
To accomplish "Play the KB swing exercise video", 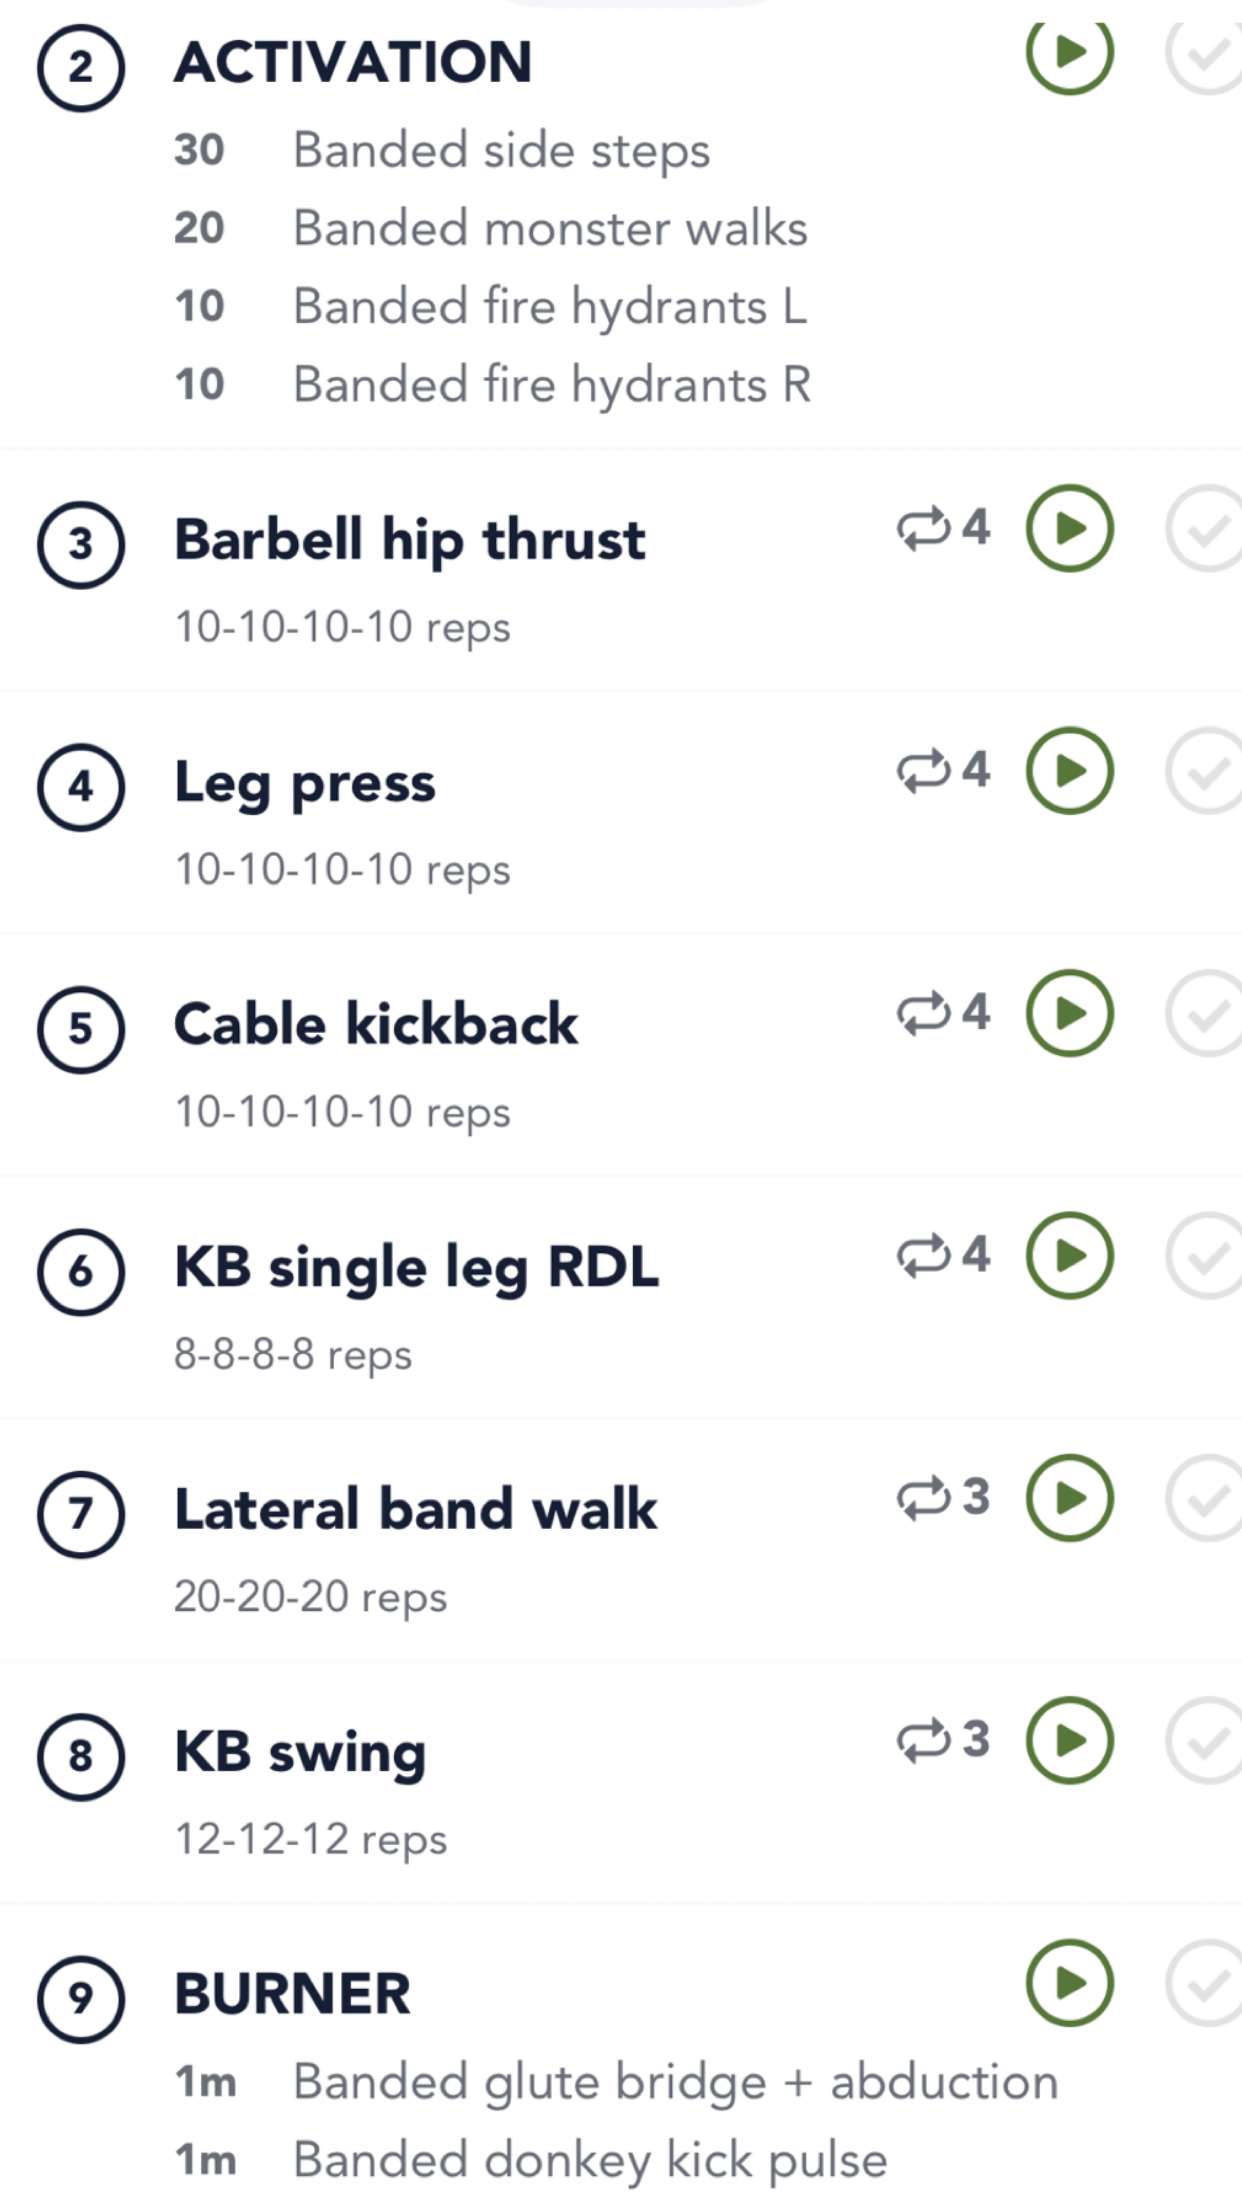I will (x=1069, y=1741).
